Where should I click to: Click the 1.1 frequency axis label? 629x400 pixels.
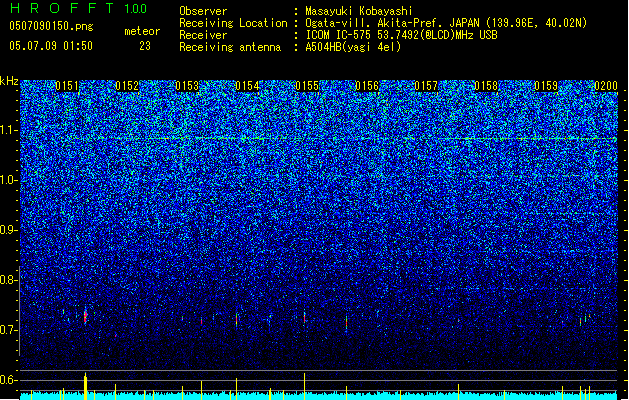[x=8, y=130]
